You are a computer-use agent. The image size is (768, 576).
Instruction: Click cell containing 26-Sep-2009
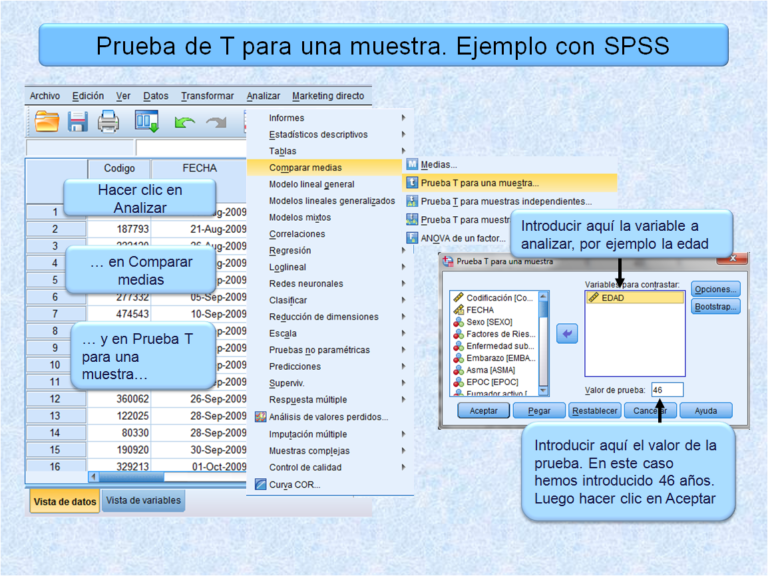(x=199, y=399)
